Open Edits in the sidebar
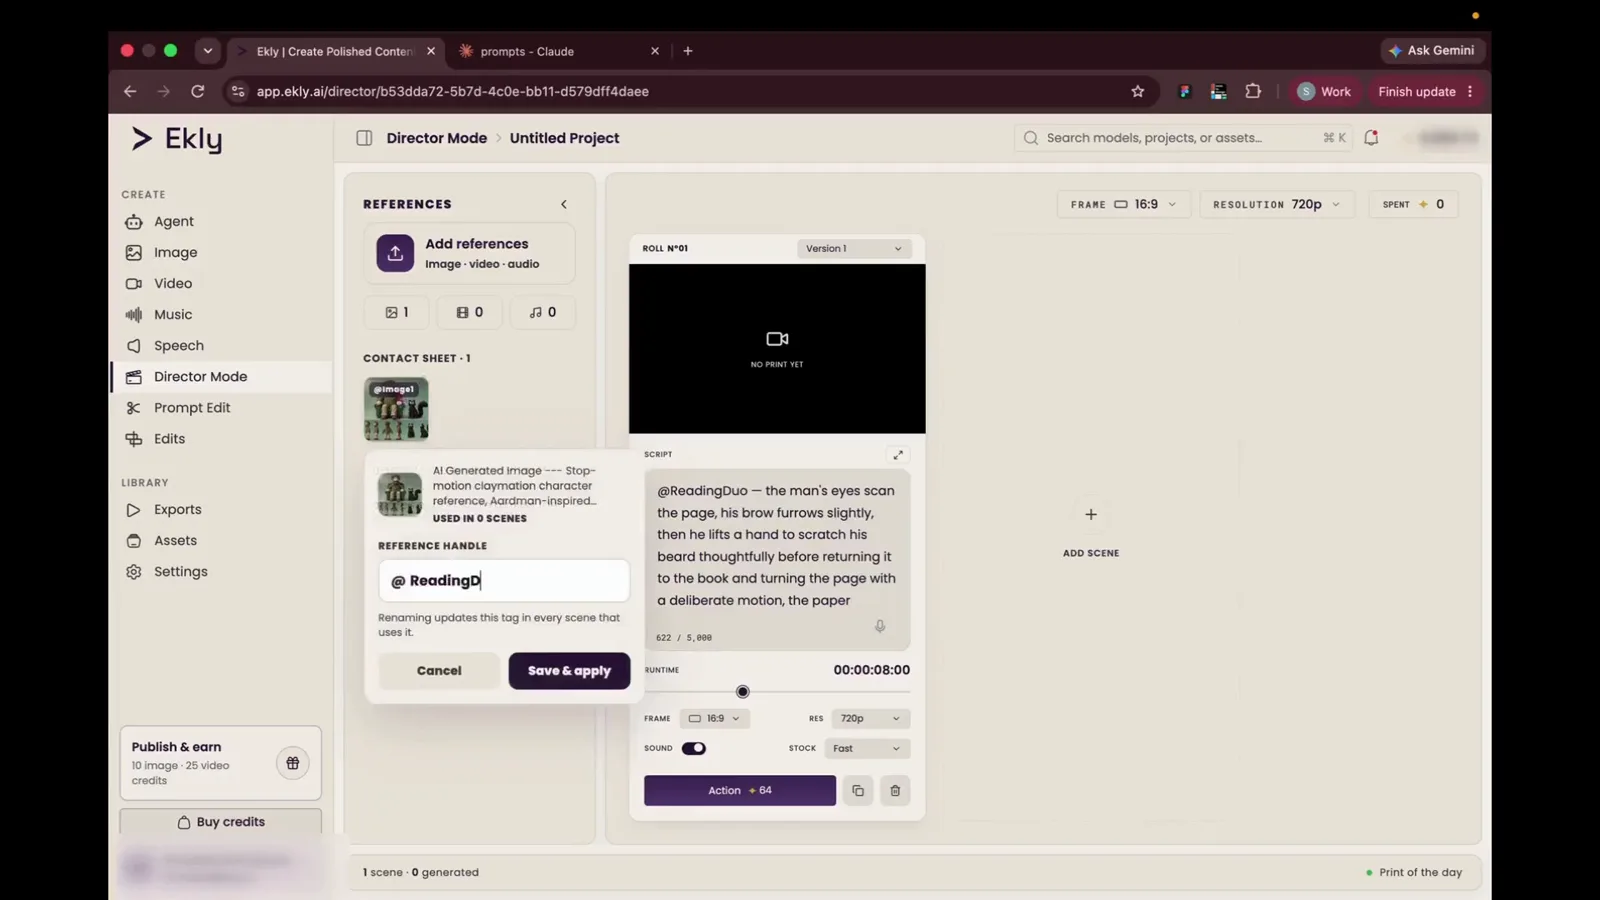 (x=169, y=438)
